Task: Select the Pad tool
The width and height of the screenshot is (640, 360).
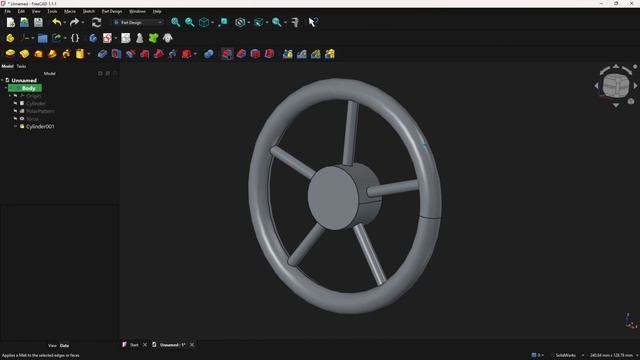Action: tap(10, 54)
